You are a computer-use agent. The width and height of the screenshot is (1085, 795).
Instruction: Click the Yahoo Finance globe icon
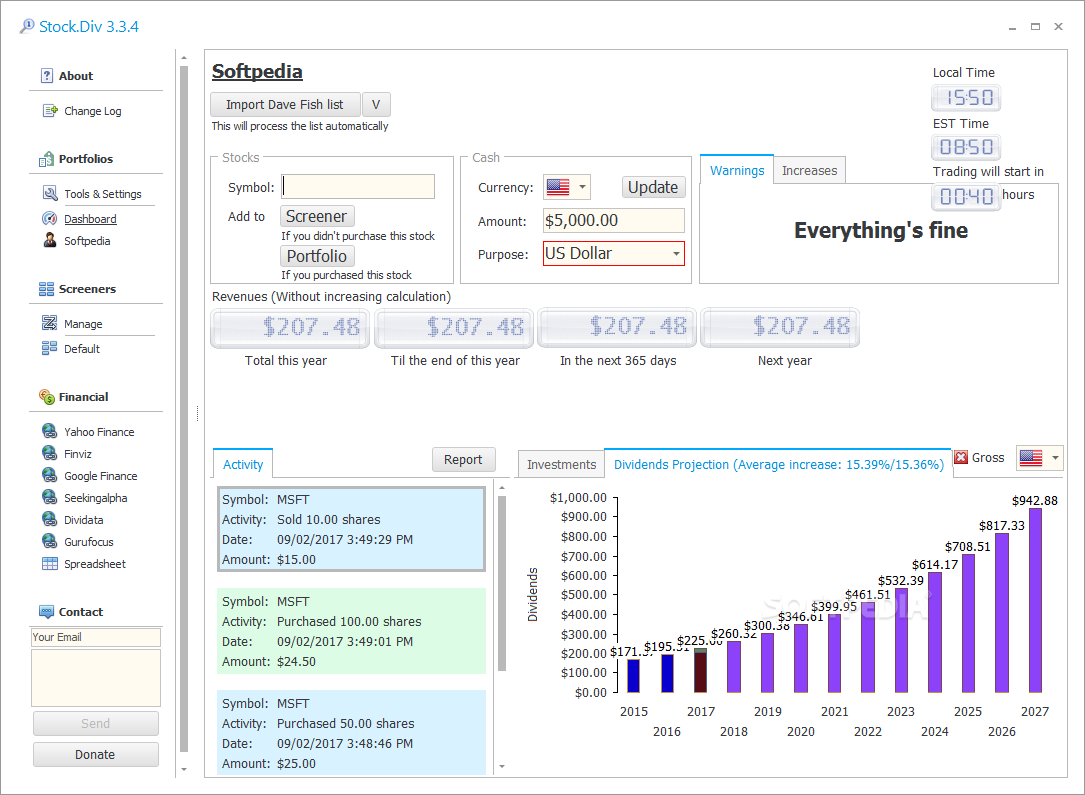50,431
